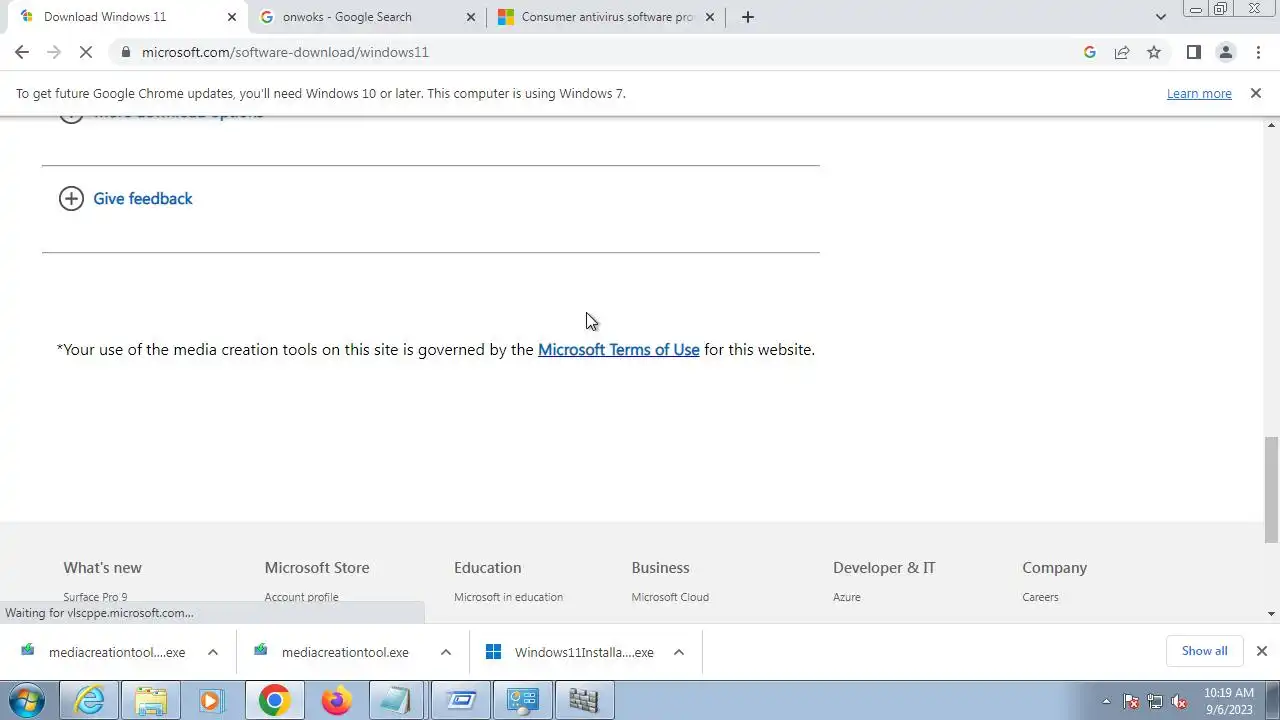
Task: Open the Learn more link
Action: (x=1199, y=93)
